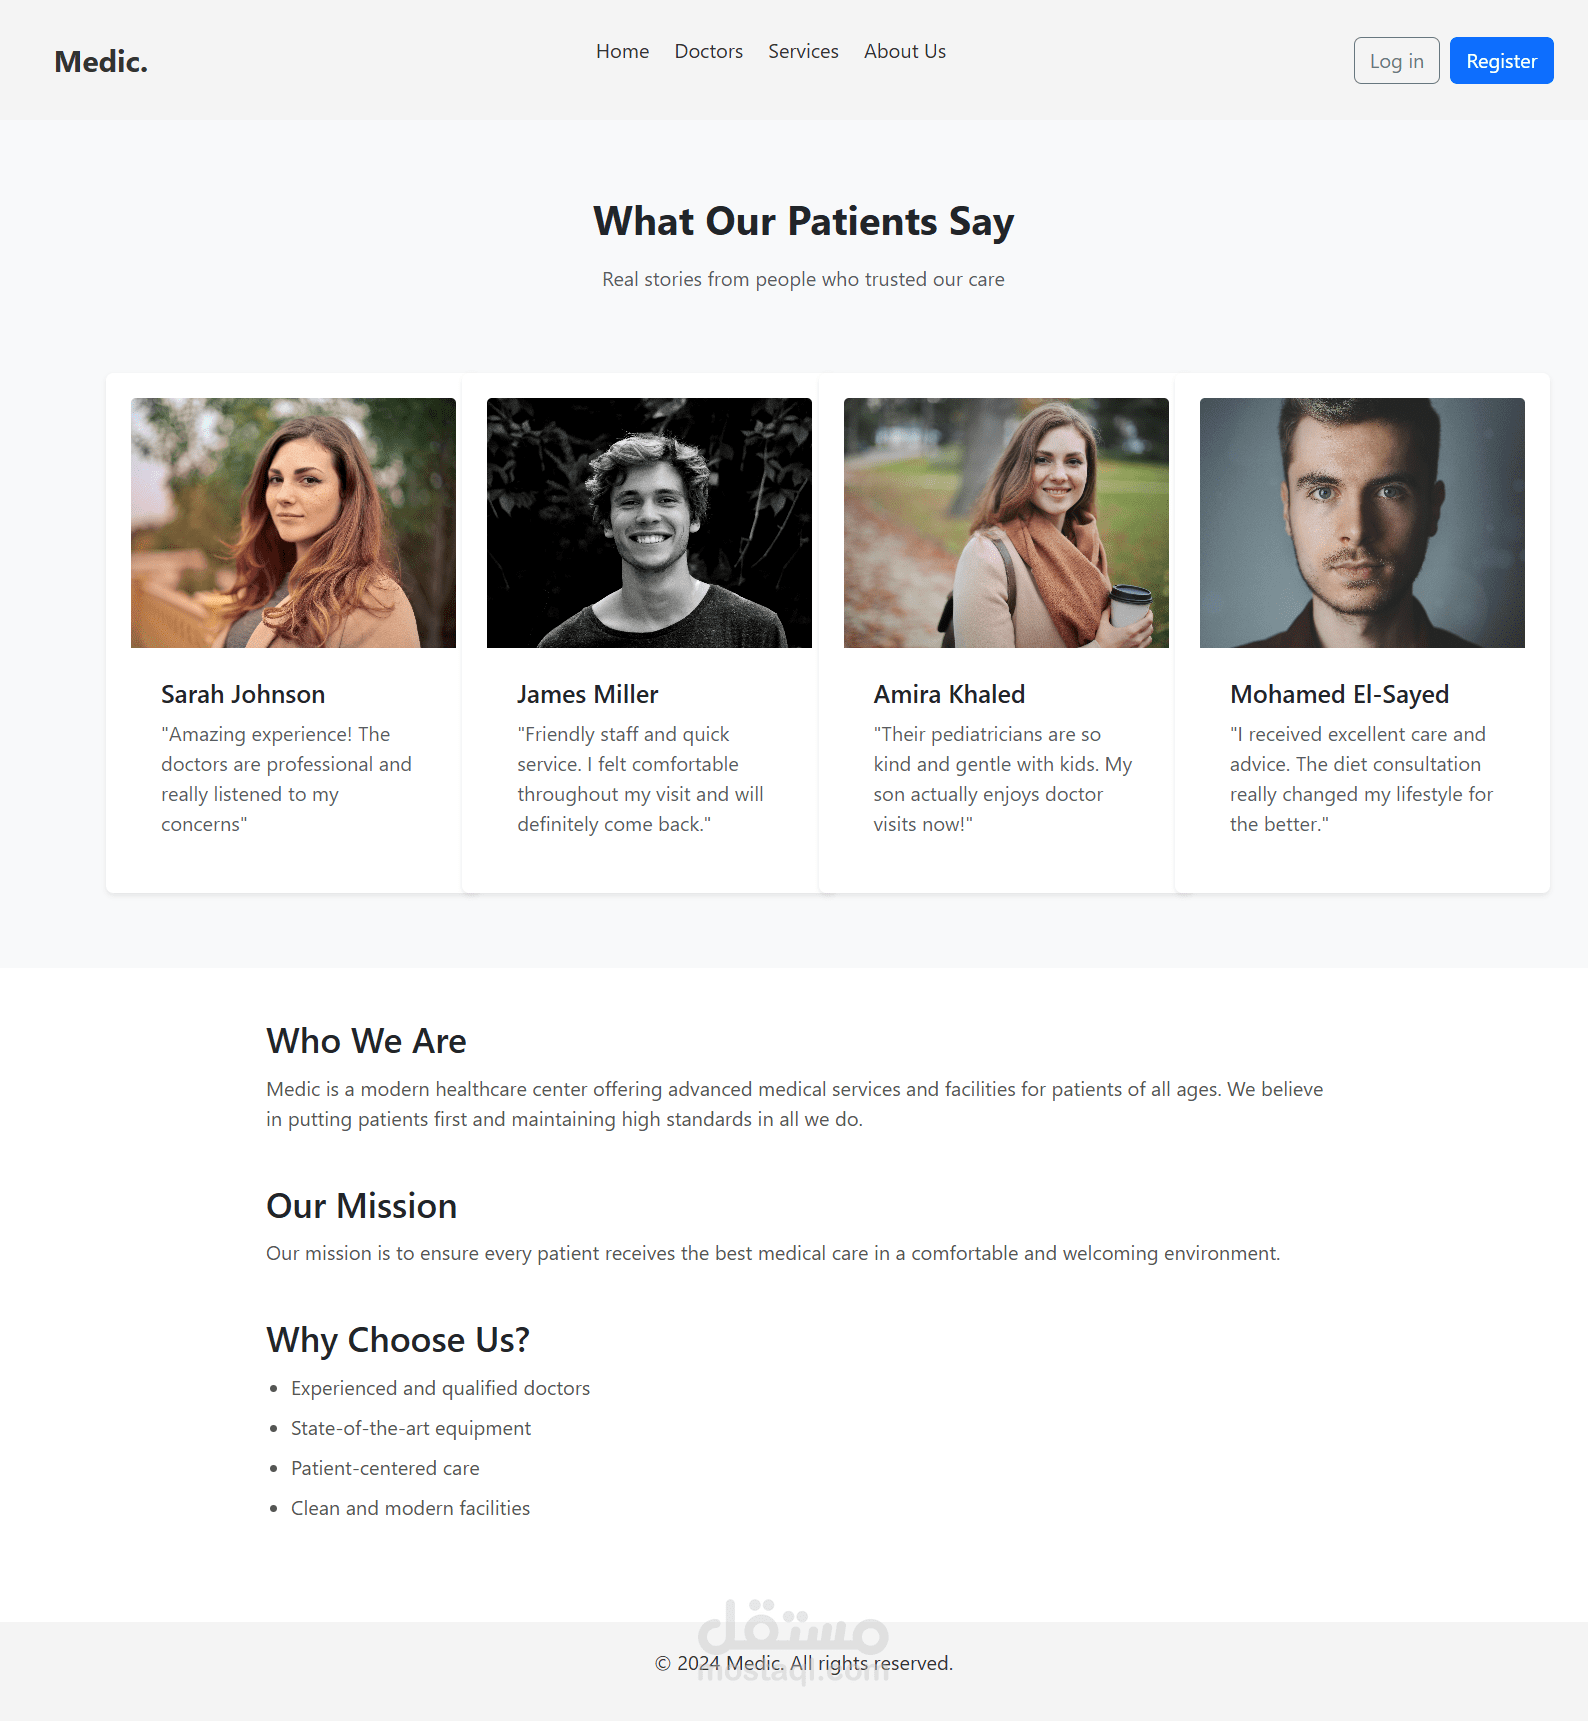The width and height of the screenshot is (1588, 1721).
Task: Open the Services menu item
Action: click(803, 51)
